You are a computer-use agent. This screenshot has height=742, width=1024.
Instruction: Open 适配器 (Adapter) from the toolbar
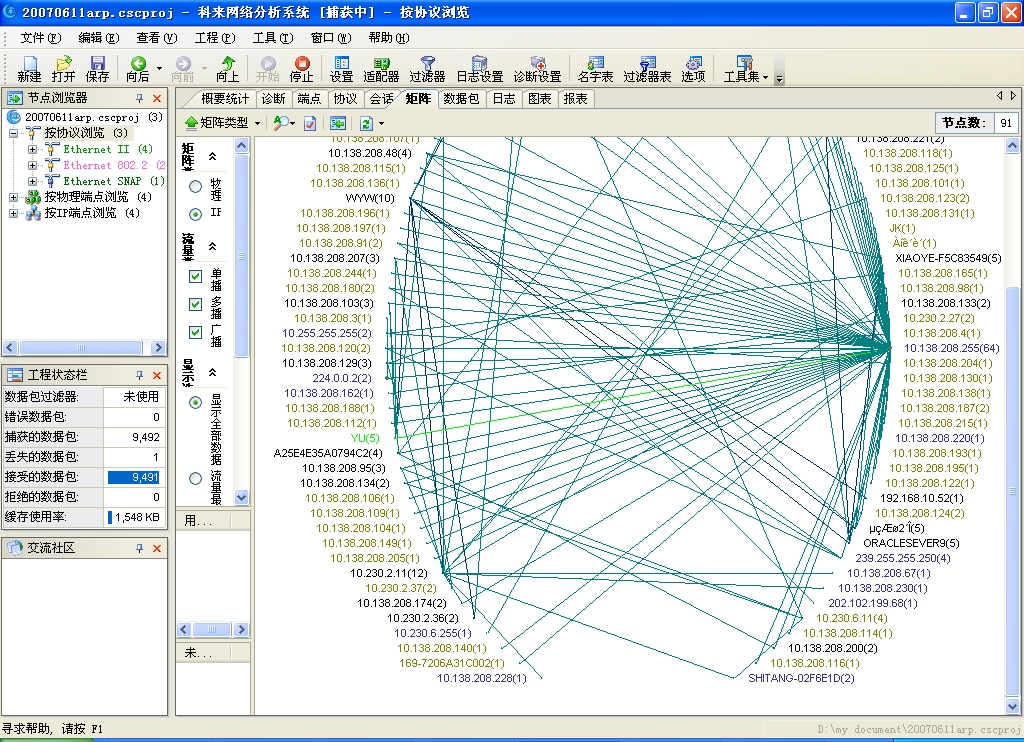381,68
